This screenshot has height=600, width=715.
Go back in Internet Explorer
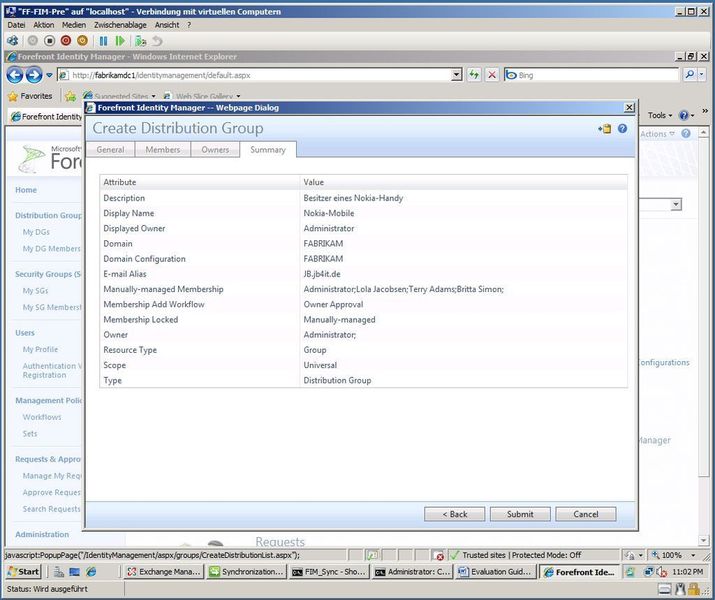click(x=15, y=75)
